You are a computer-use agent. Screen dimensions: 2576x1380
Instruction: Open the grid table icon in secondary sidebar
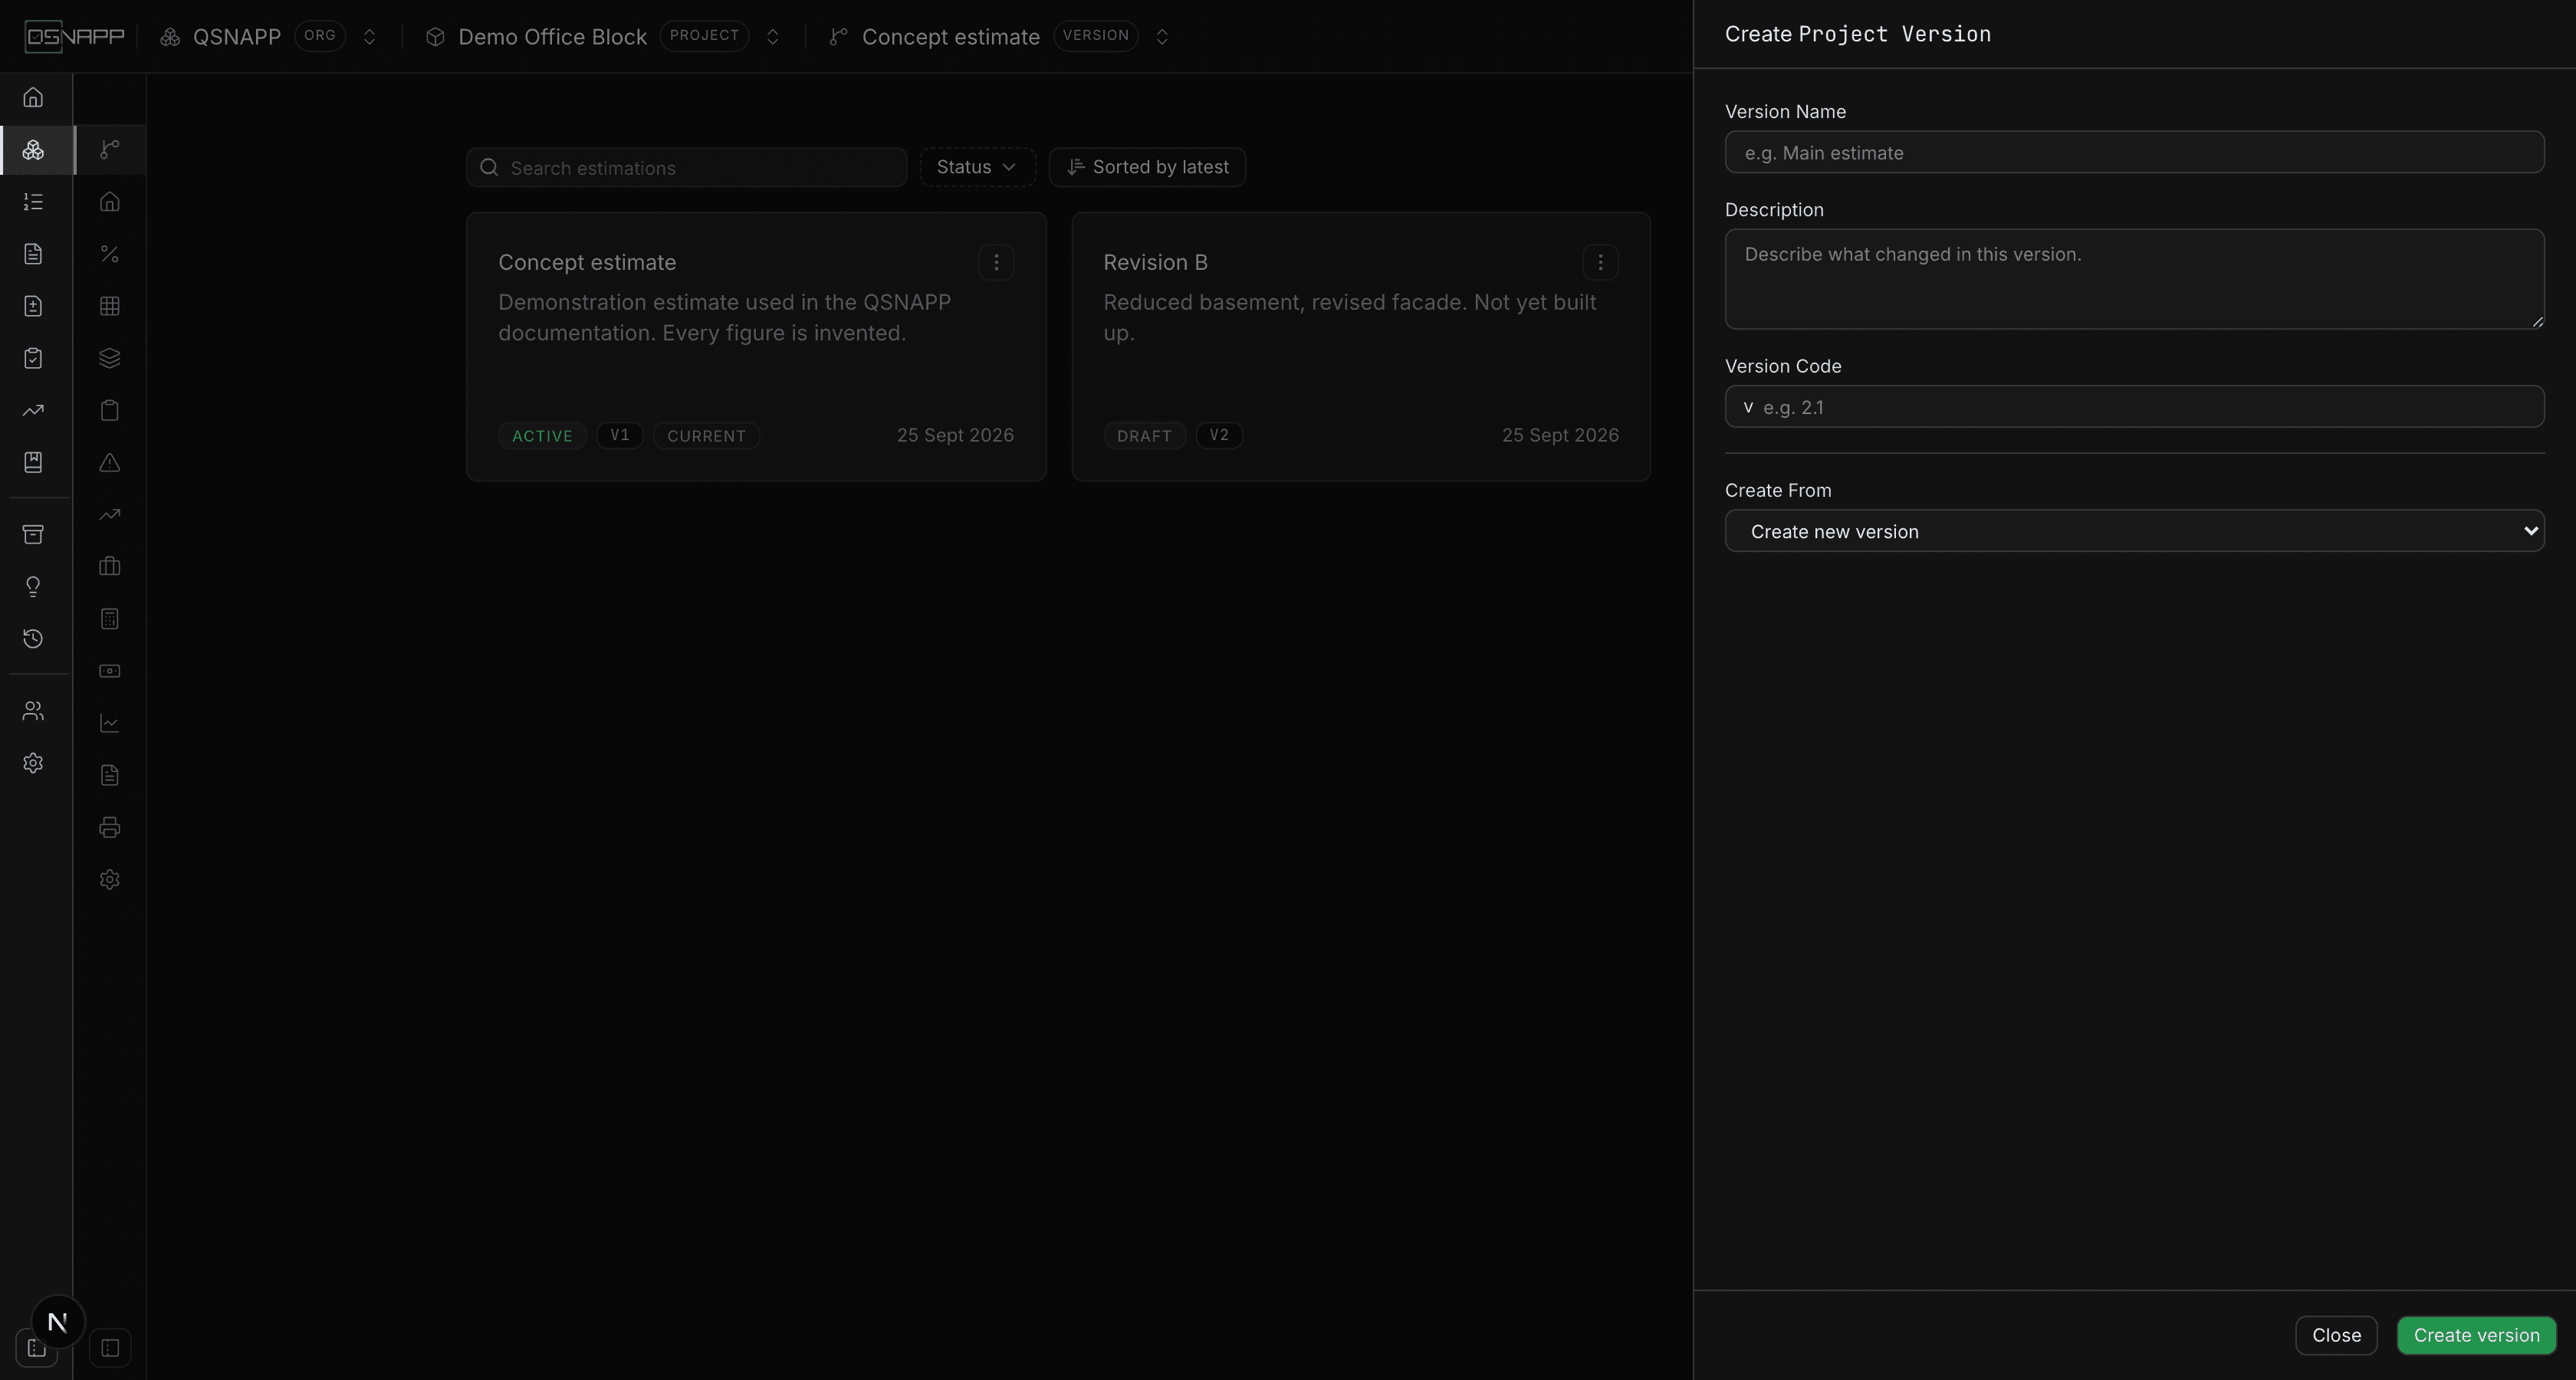tap(110, 306)
